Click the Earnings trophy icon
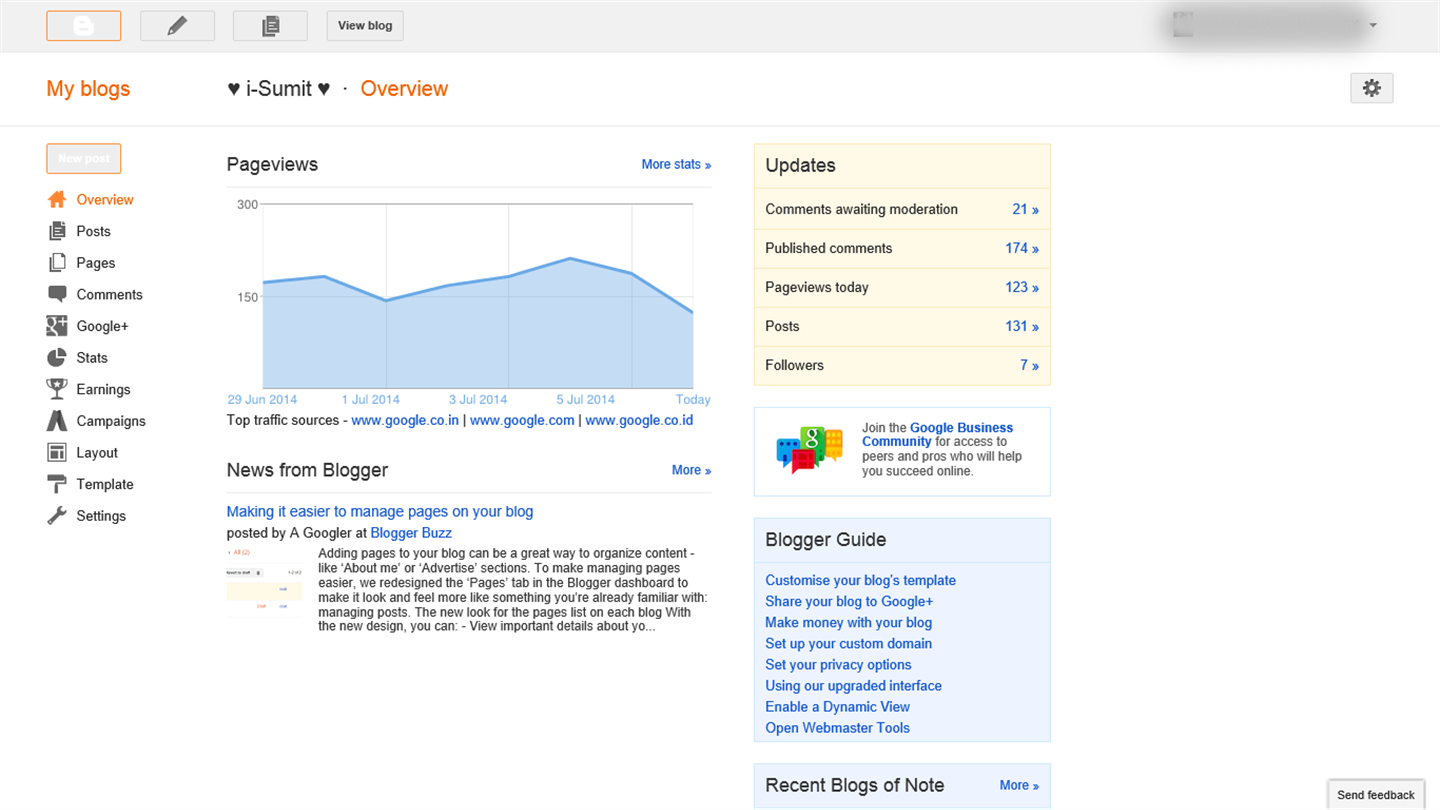 (x=57, y=389)
